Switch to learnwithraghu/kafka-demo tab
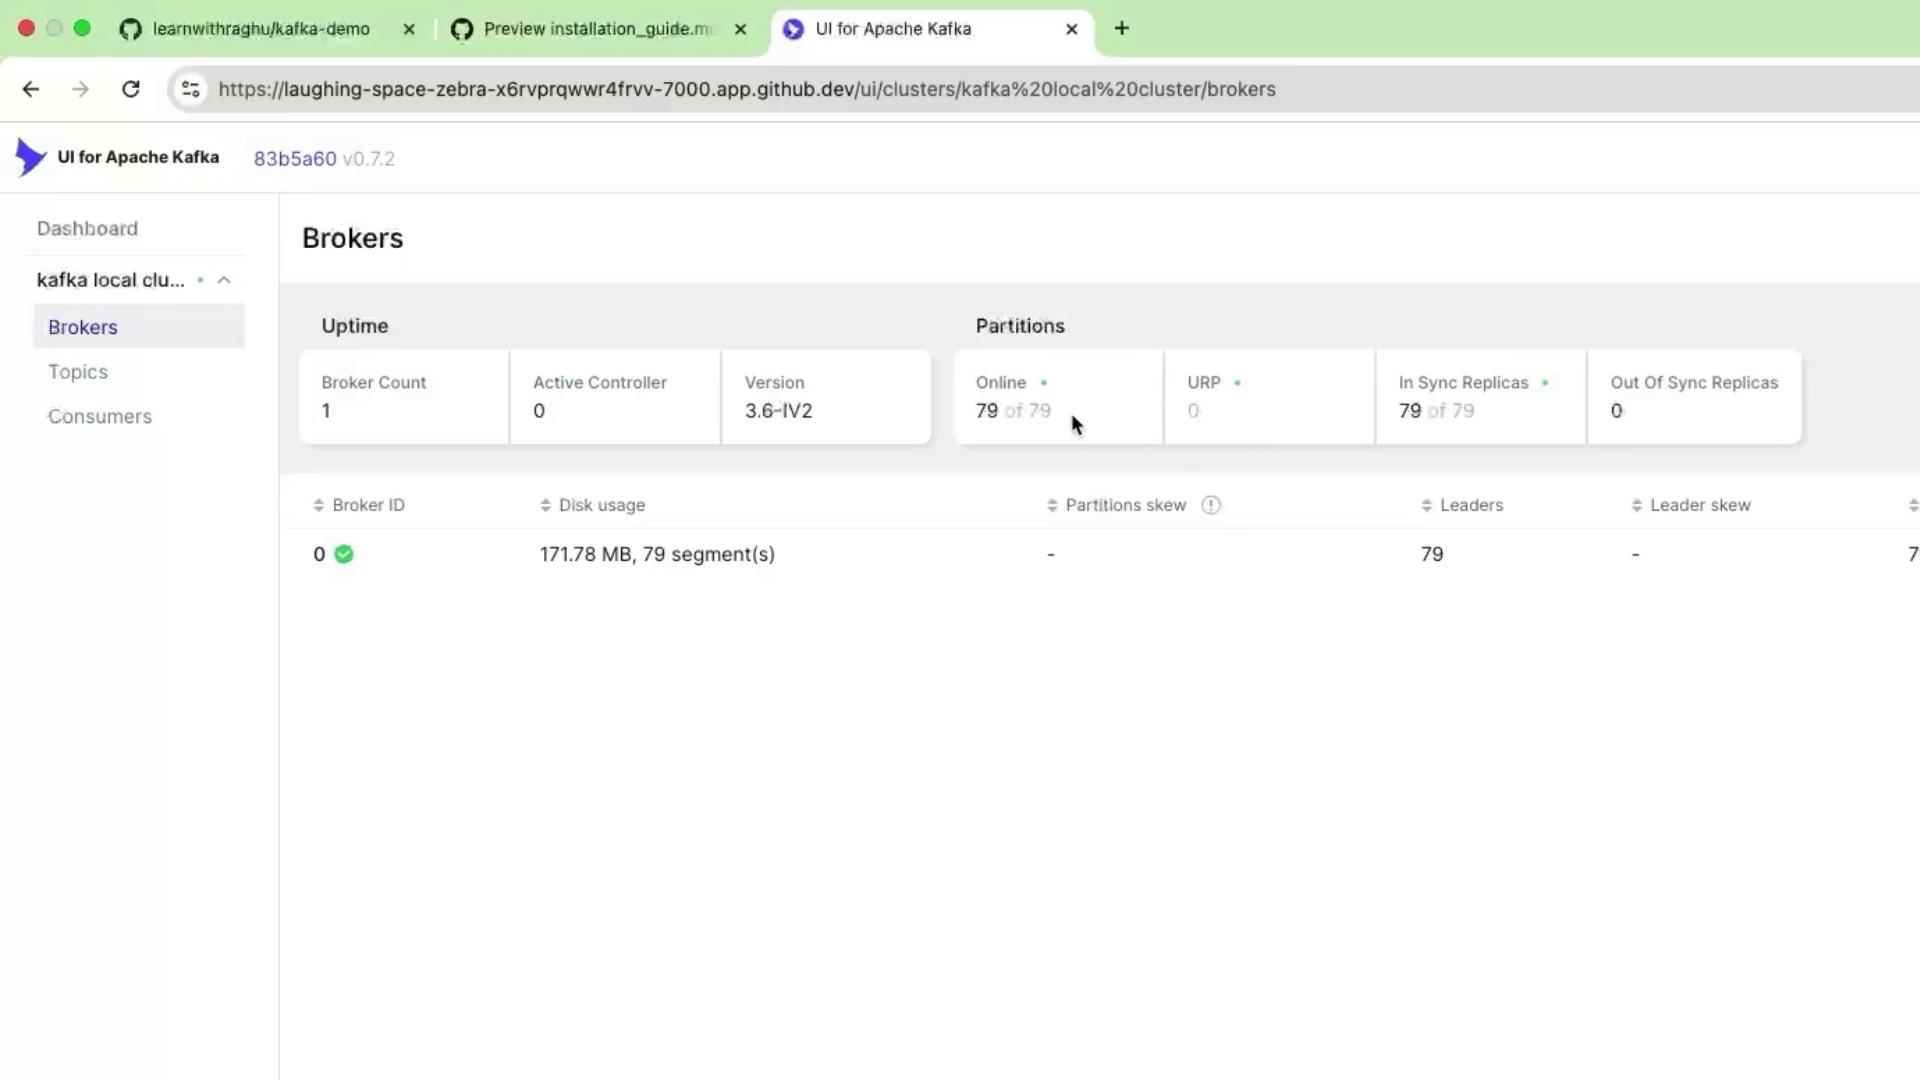The height and width of the screenshot is (1080, 1920). coord(260,29)
